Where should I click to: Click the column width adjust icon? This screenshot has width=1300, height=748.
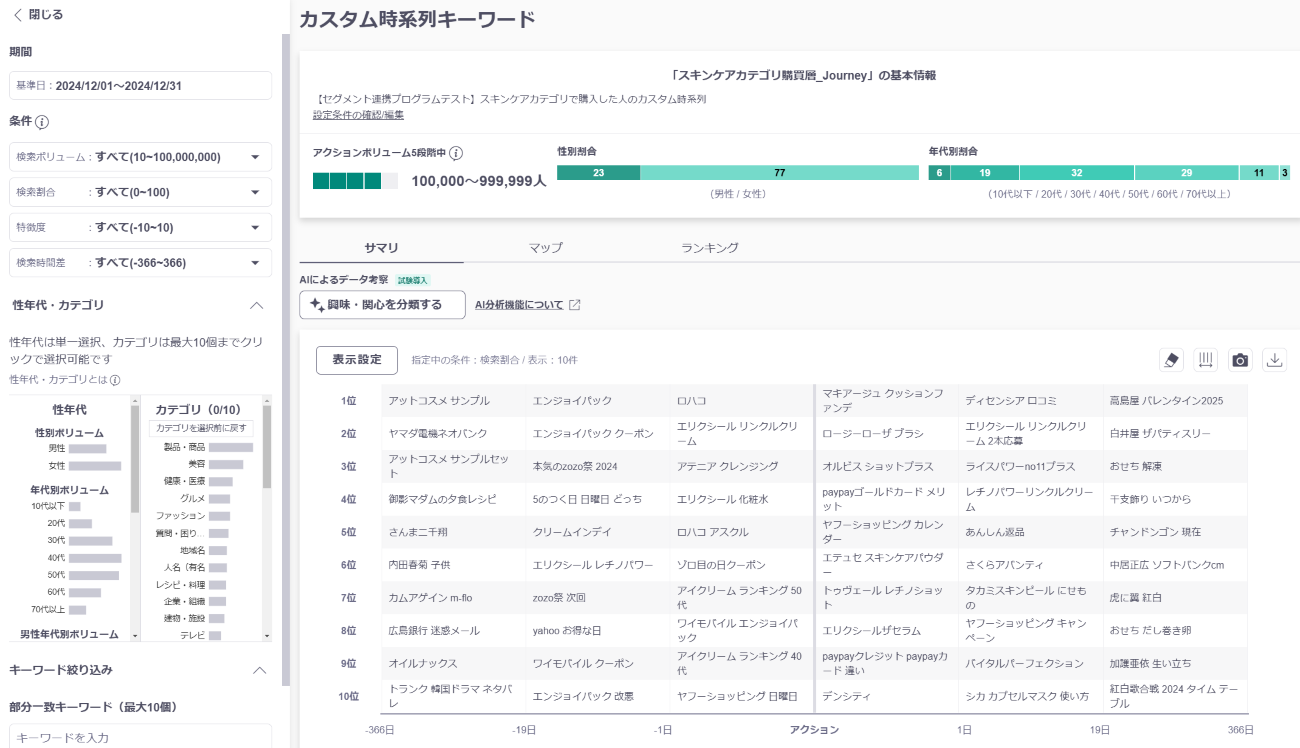point(1206,360)
